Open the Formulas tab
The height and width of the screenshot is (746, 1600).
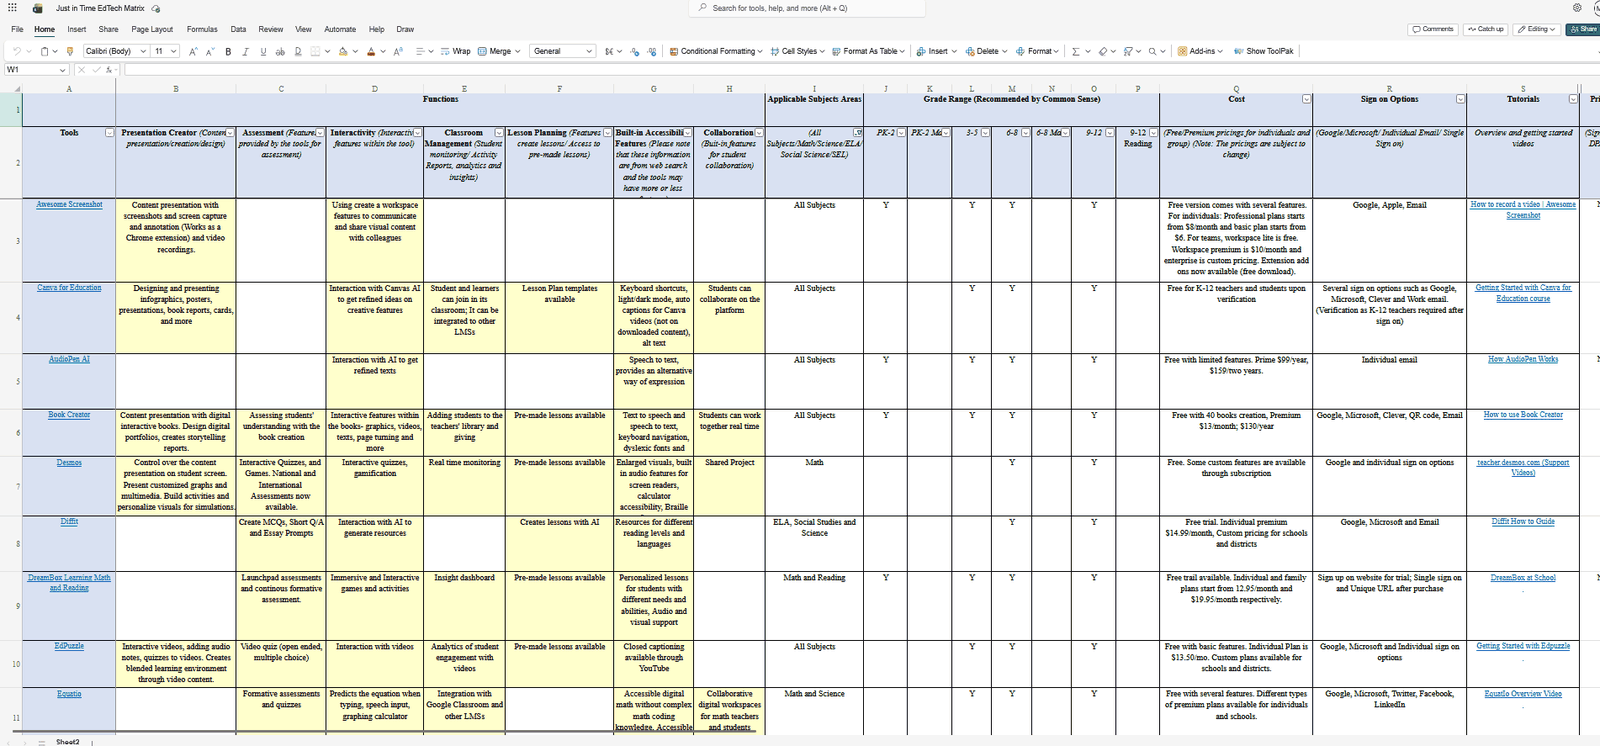[202, 30]
